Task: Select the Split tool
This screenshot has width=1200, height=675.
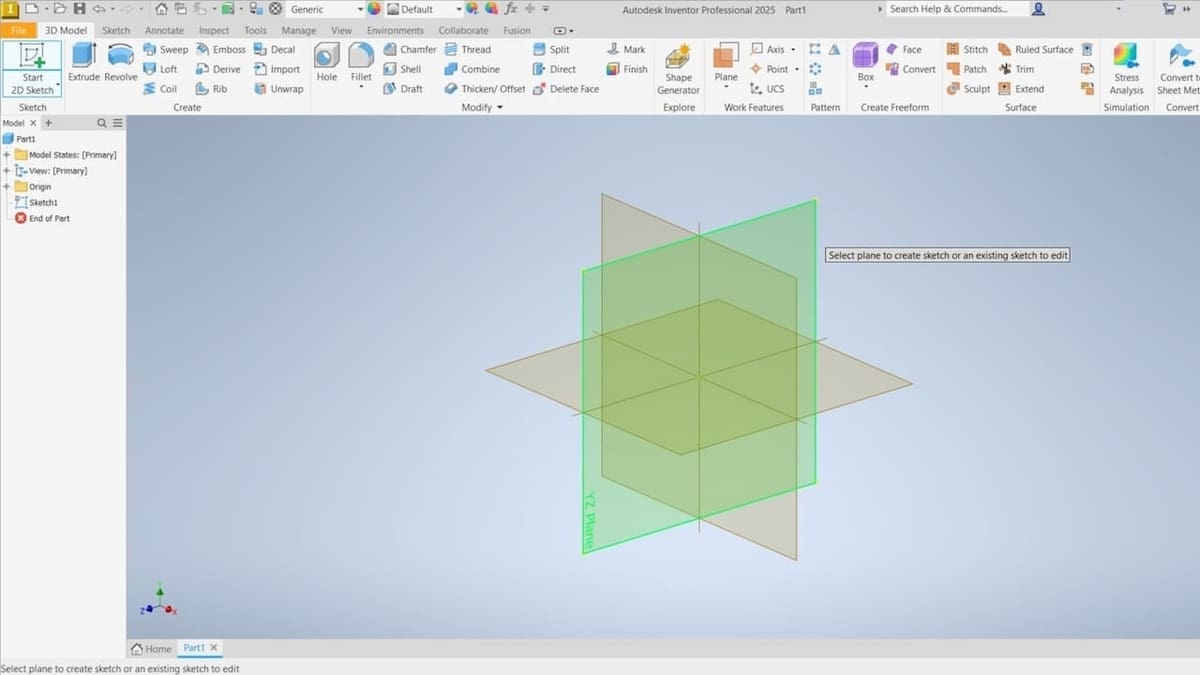Action: (551, 49)
